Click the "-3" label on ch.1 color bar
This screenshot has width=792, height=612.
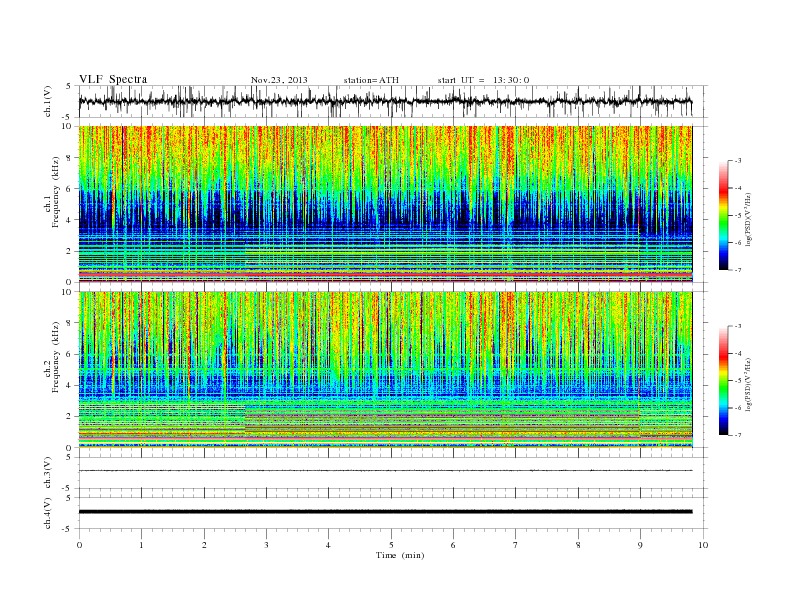(x=738, y=161)
